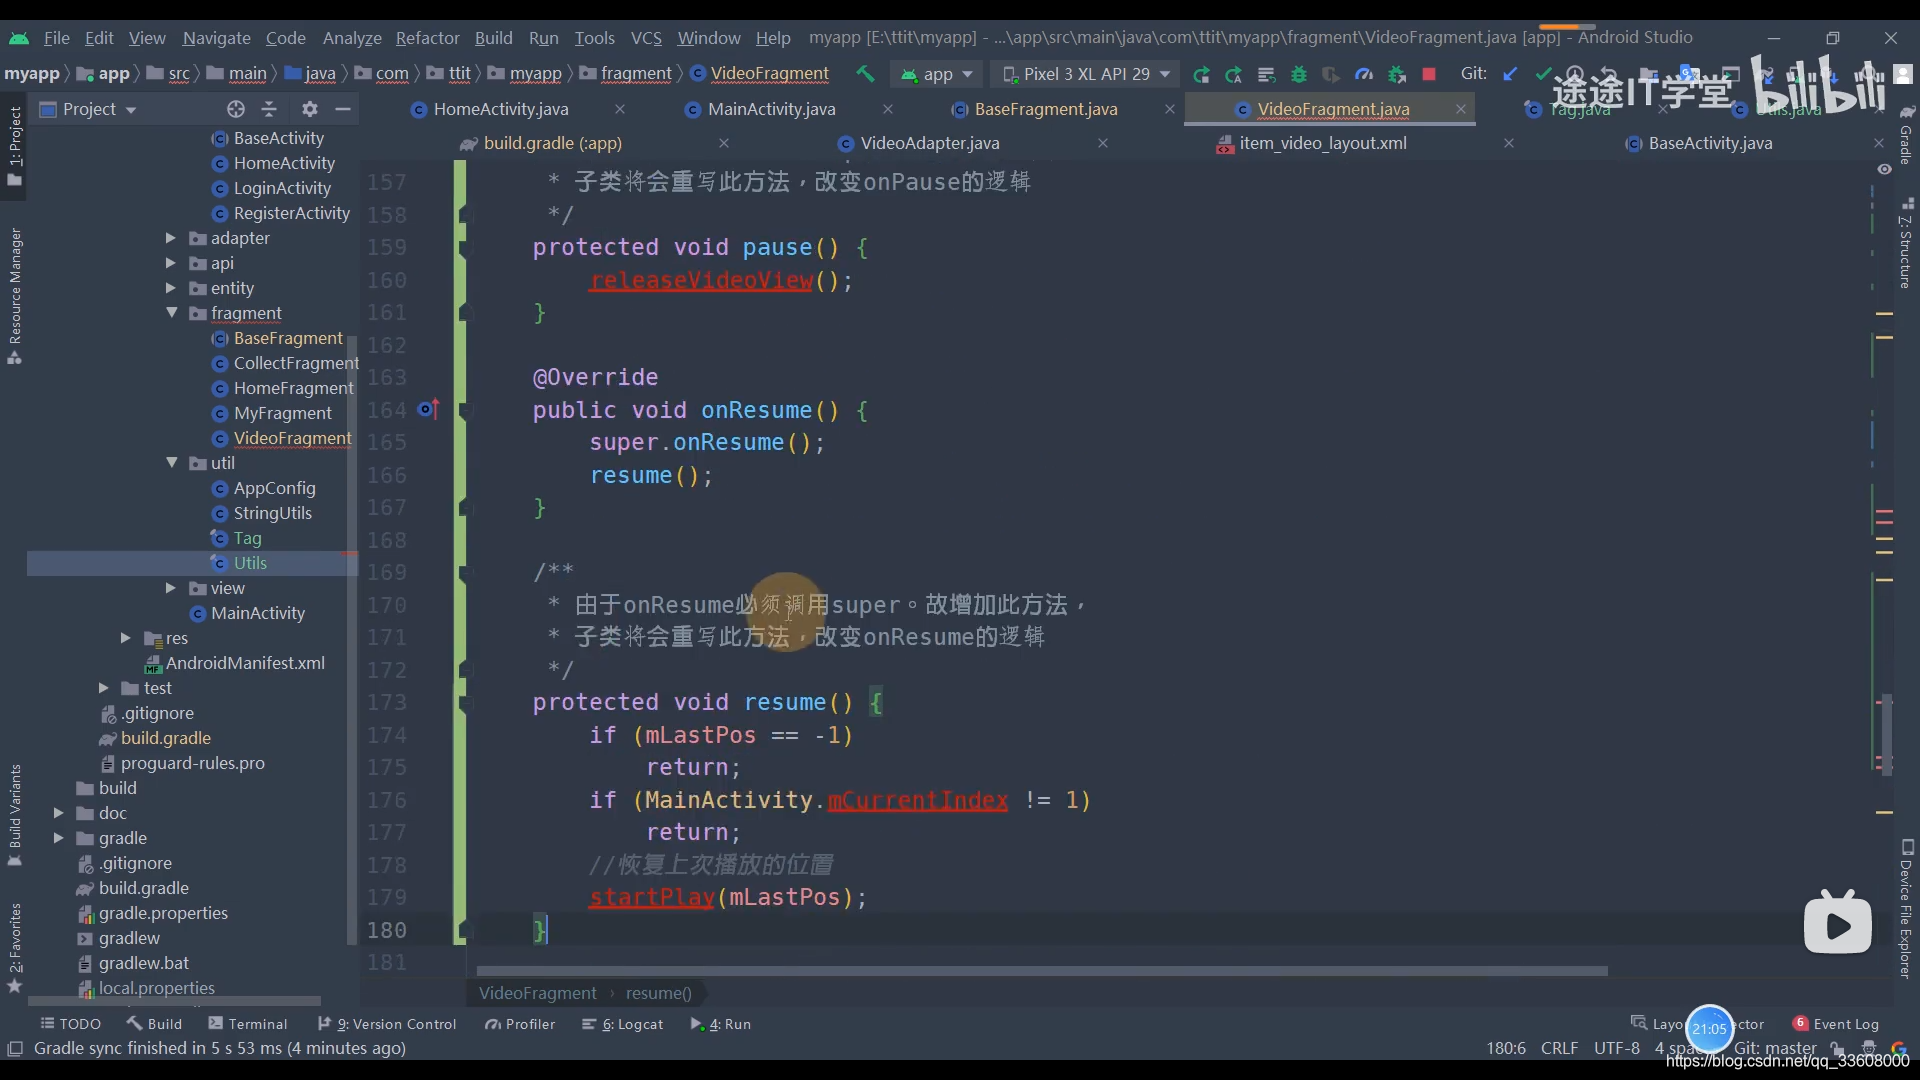Click the fragment breadcrumb in navigation bar
The height and width of the screenshot is (1080, 1920).
[x=636, y=74]
